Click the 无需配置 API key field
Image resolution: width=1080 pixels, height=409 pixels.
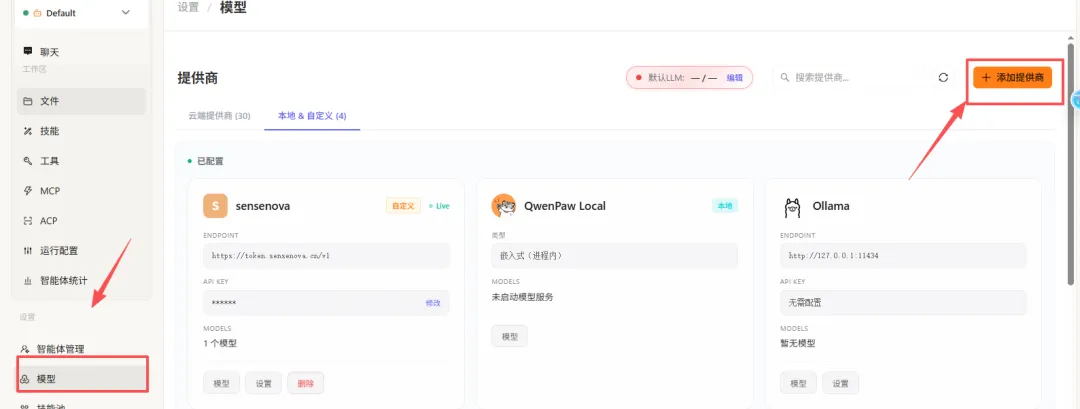pyautogui.click(x=904, y=302)
